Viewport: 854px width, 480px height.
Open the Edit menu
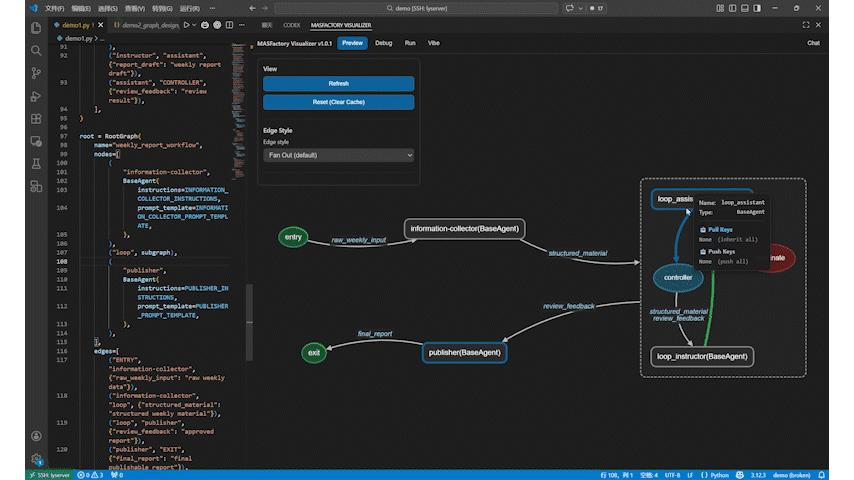(81, 8)
